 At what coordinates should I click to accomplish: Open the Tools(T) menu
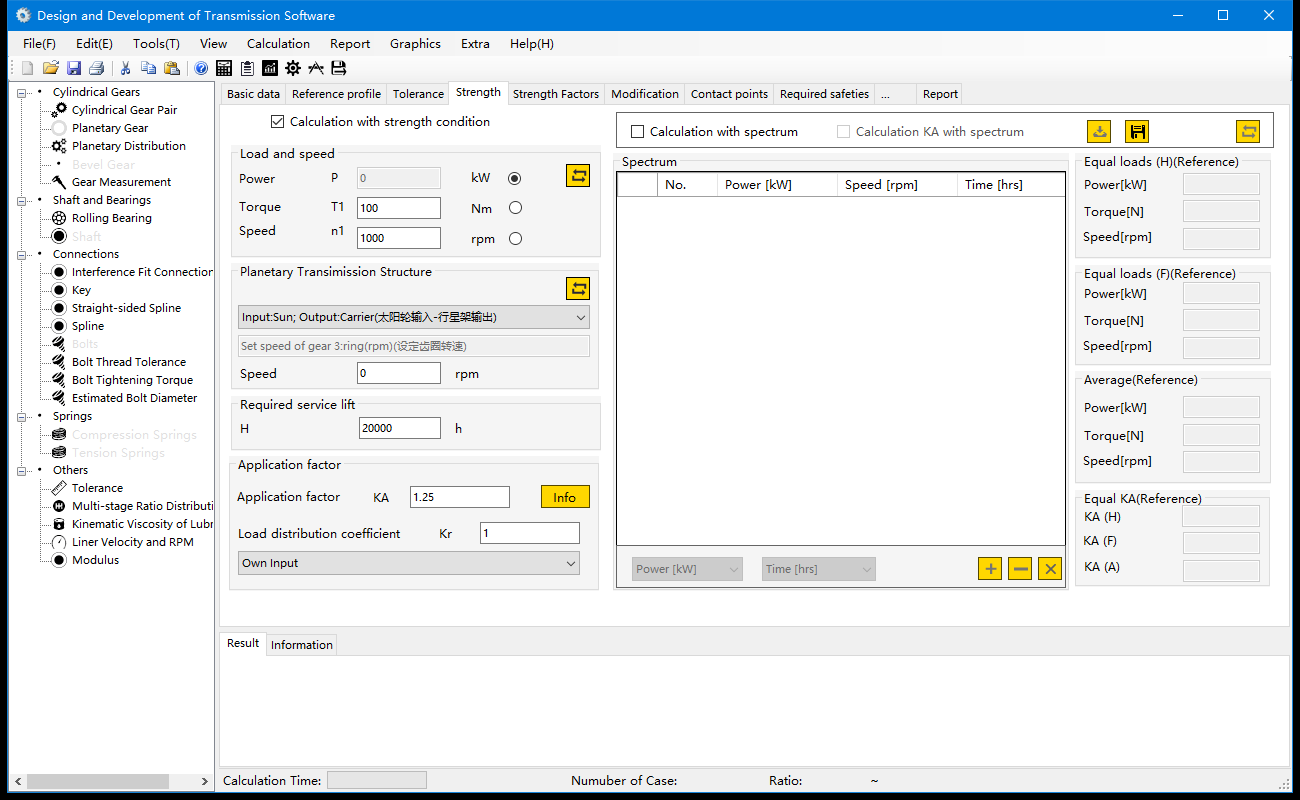[x=156, y=44]
